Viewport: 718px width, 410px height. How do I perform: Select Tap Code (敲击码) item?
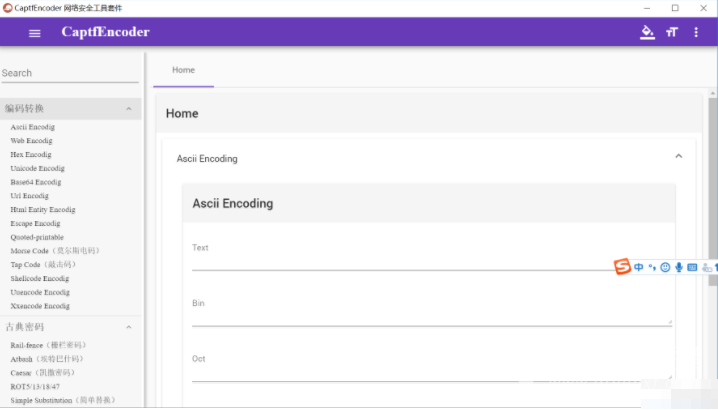[x=44, y=264]
